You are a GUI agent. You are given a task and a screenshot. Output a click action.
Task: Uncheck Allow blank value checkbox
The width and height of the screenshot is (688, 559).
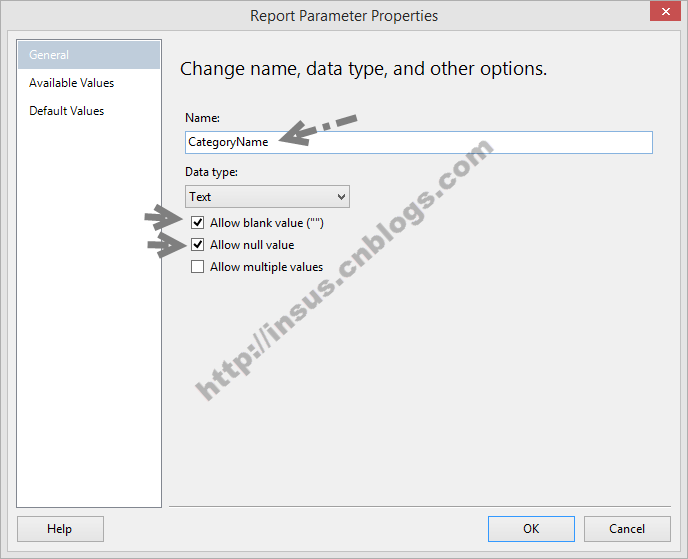point(197,223)
